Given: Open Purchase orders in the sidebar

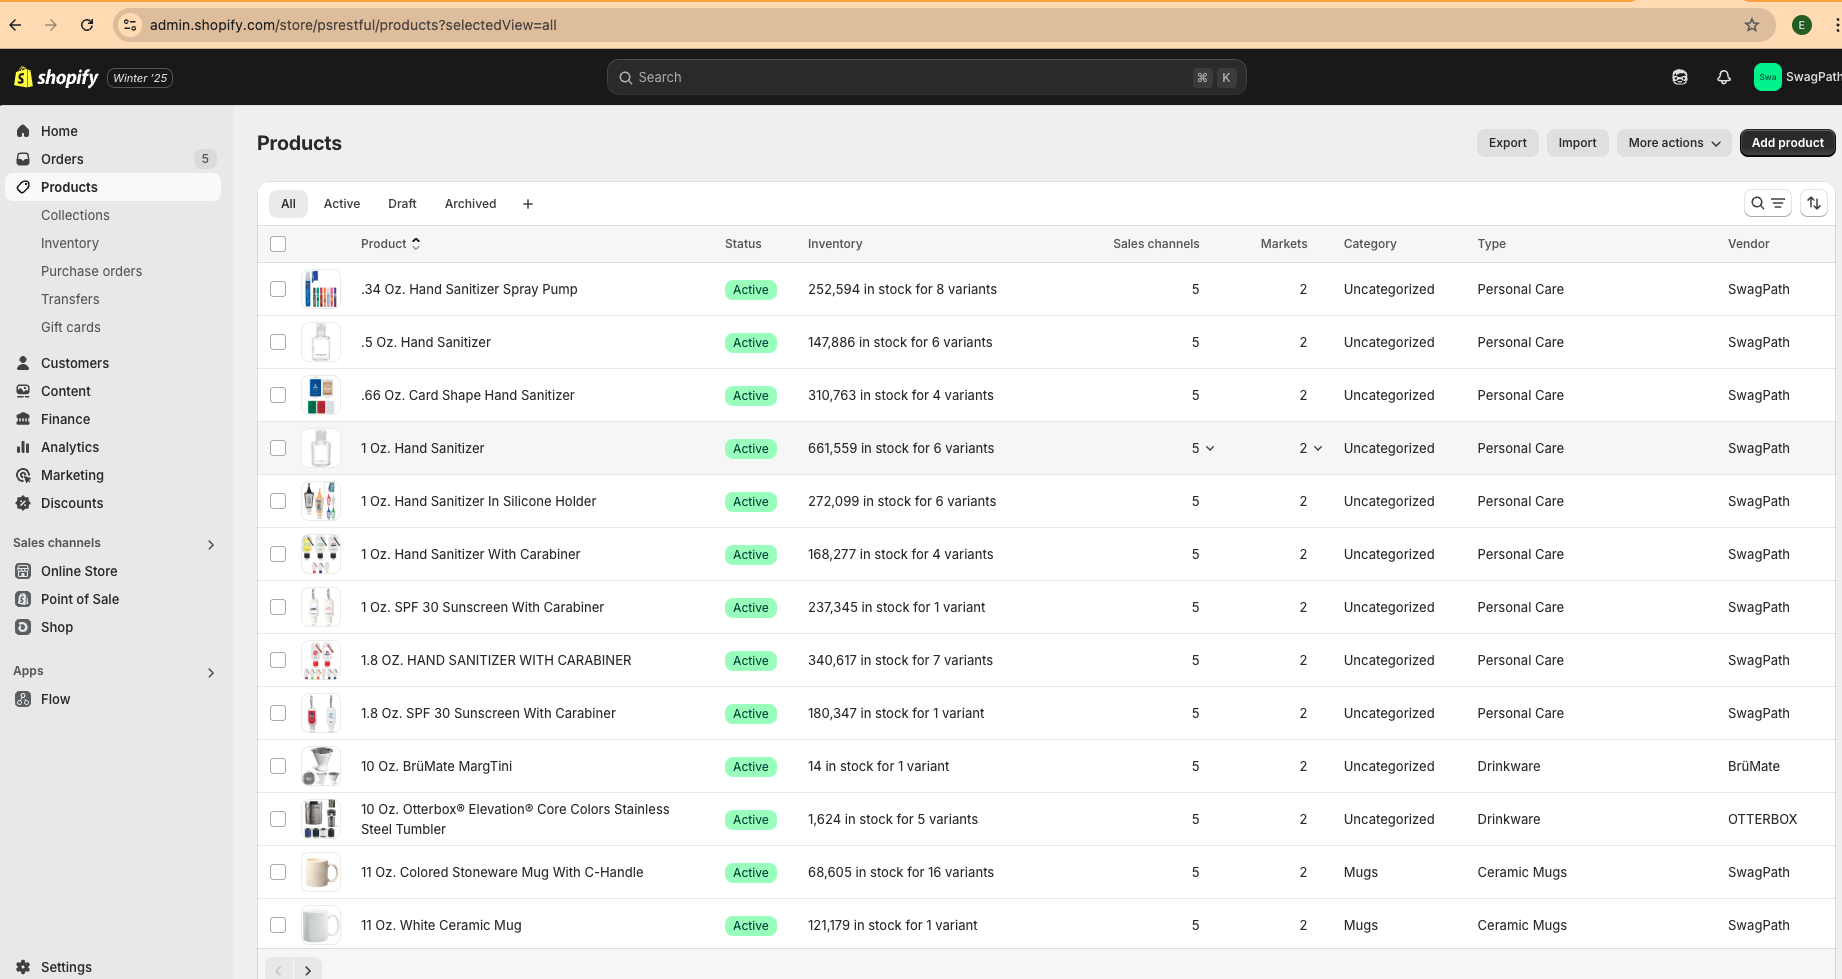Looking at the screenshot, I should (92, 271).
